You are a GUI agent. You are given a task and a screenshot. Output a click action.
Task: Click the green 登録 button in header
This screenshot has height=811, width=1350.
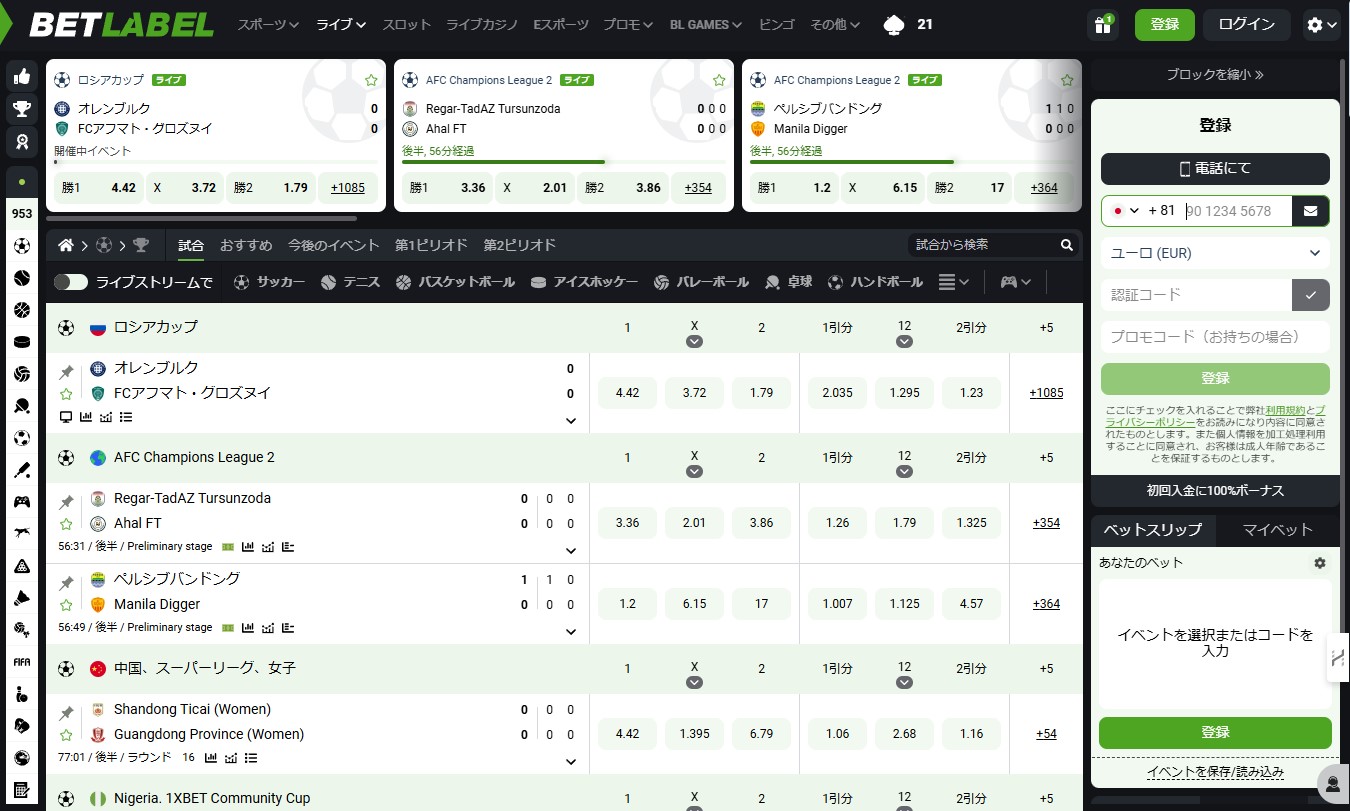tap(1165, 25)
